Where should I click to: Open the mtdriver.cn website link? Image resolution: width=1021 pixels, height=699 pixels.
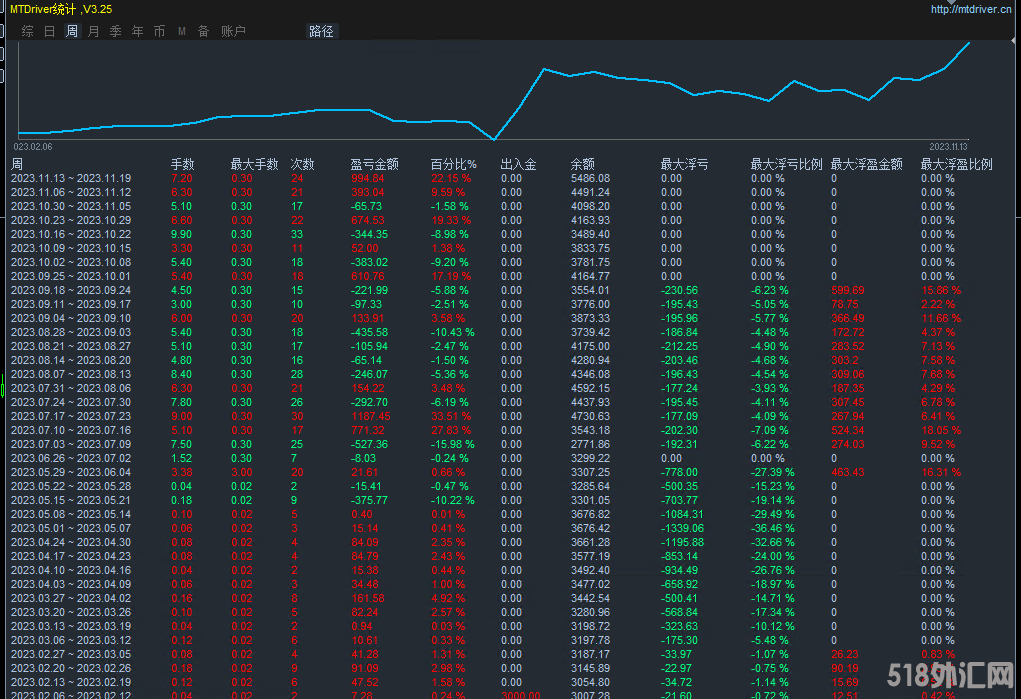(972, 9)
